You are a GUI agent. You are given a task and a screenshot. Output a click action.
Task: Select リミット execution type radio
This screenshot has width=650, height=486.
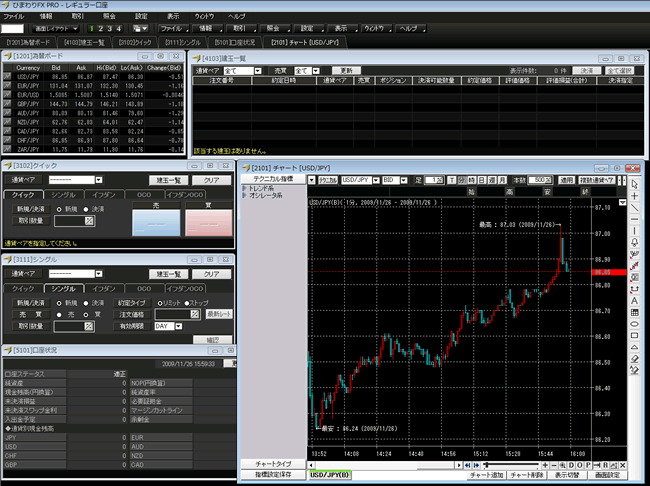point(160,303)
